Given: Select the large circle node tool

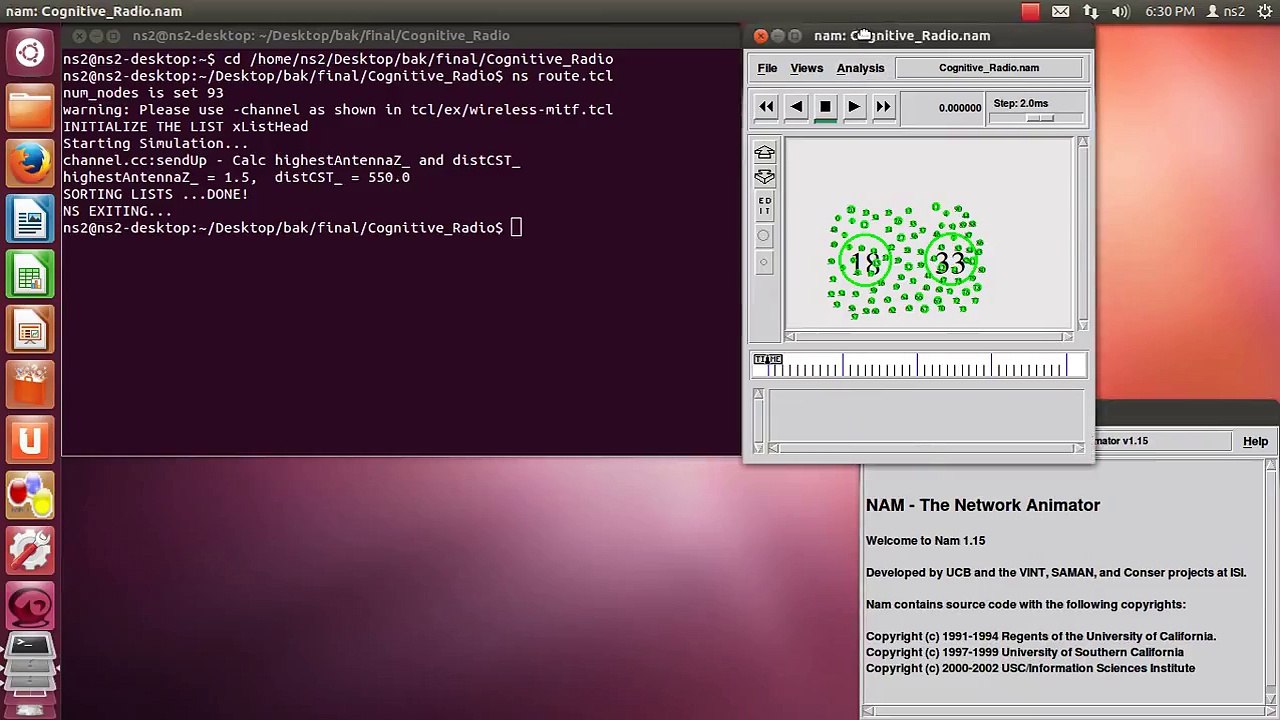Looking at the screenshot, I should (763, 236).
